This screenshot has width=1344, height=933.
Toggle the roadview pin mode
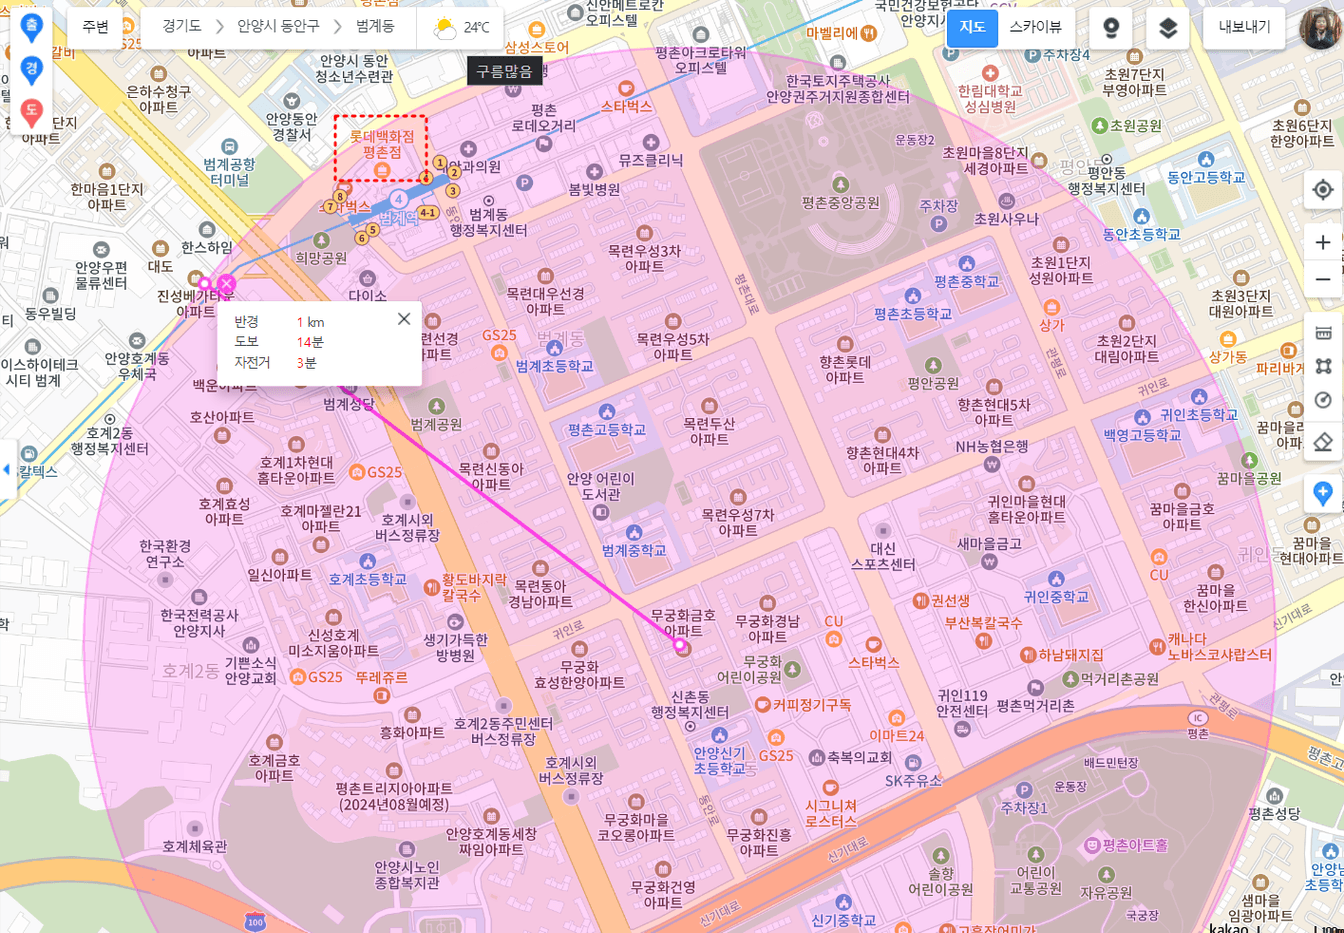[1110, 28]
